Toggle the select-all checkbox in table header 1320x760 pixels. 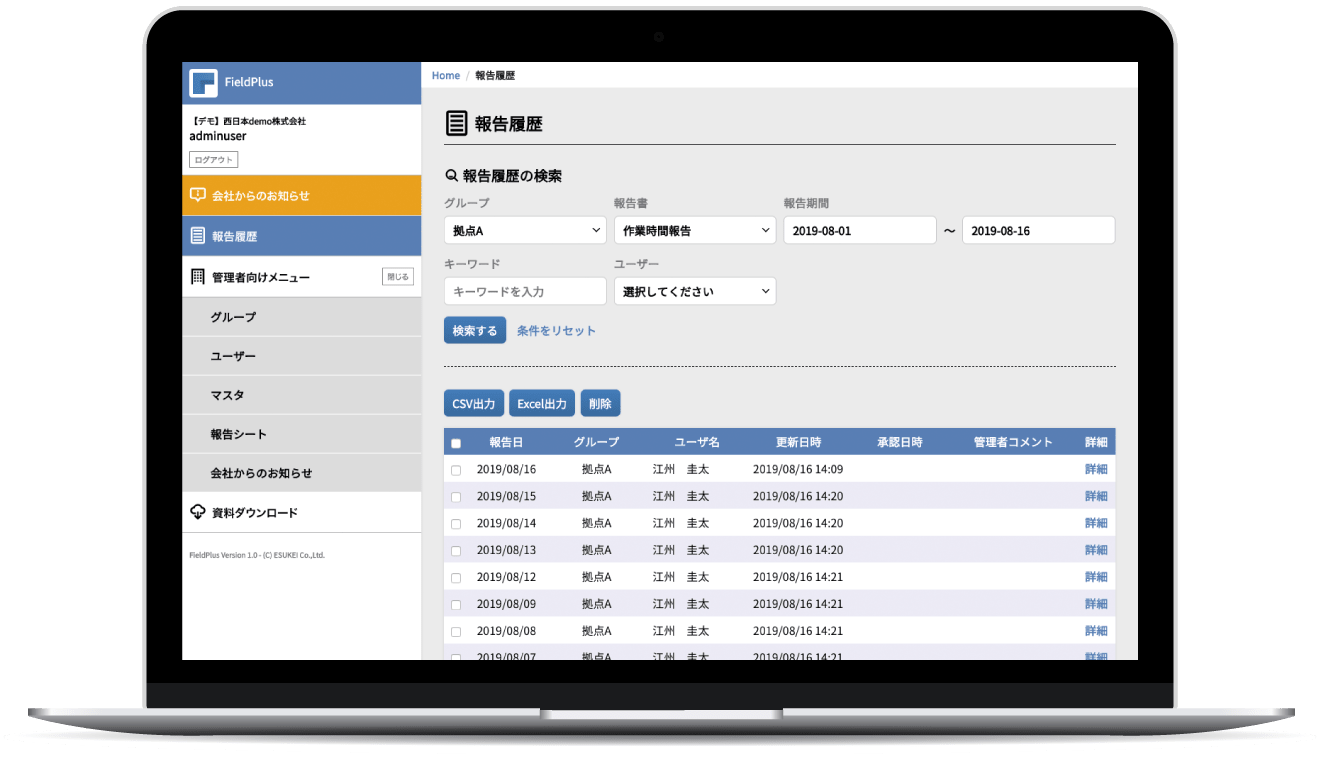click(456, 443)
